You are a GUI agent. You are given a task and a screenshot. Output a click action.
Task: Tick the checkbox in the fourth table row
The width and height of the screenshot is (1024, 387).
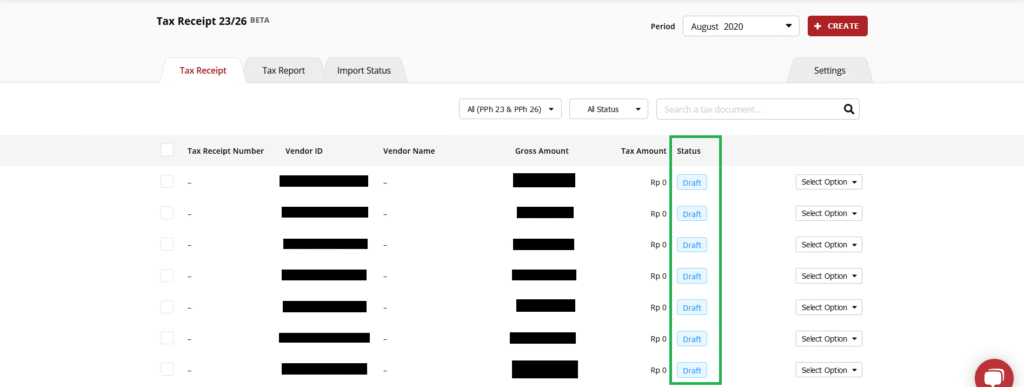tap(167, 275)
